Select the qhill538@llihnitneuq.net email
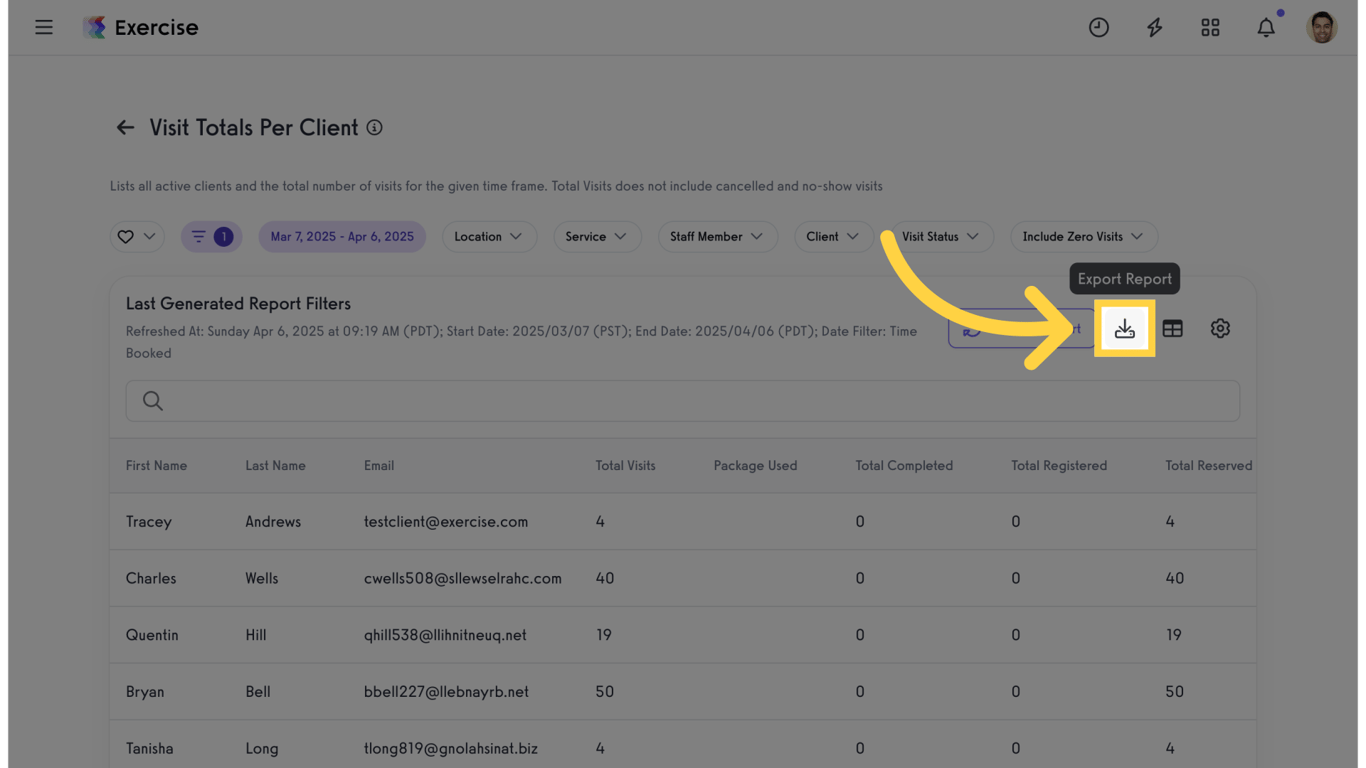 [x=445, y=635]
